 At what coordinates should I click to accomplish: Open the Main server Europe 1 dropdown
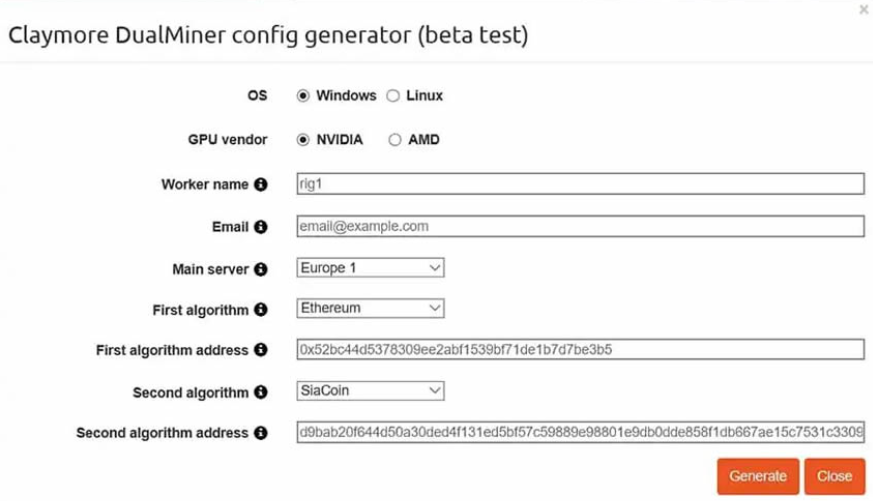(370, 268)
